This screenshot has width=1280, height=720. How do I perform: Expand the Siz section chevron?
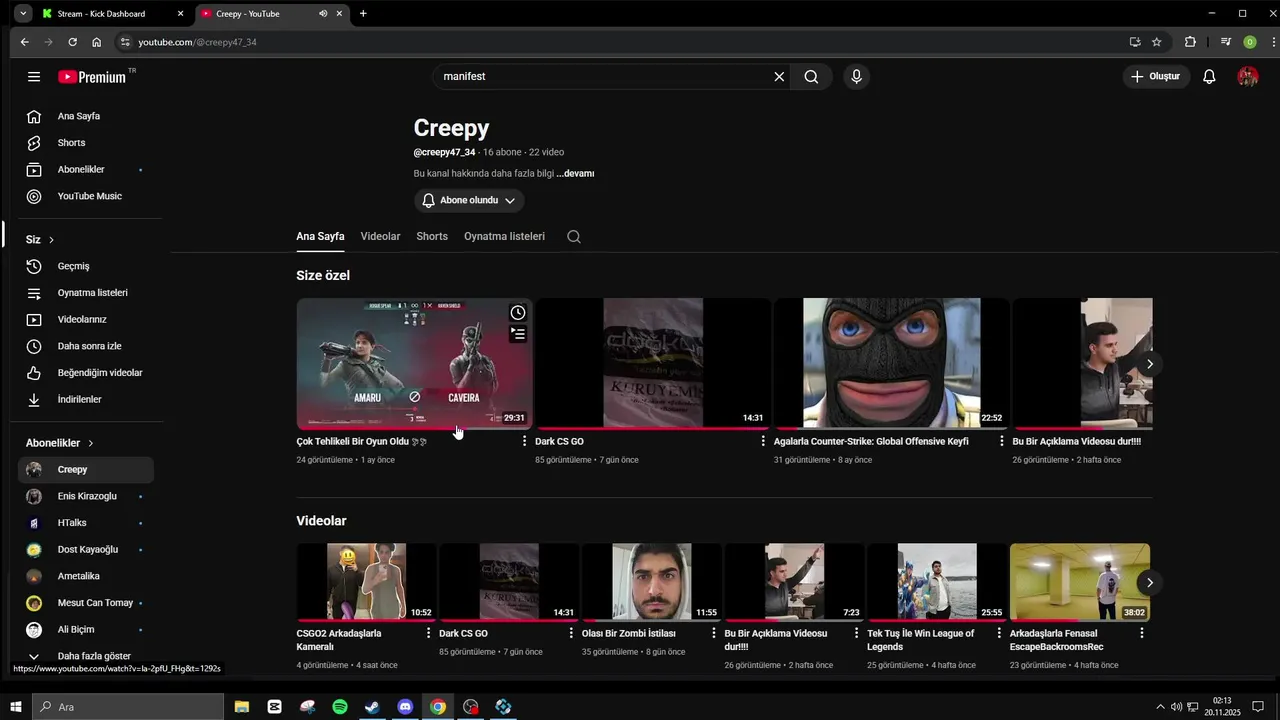pyautogui.click(x=51, y=240)
